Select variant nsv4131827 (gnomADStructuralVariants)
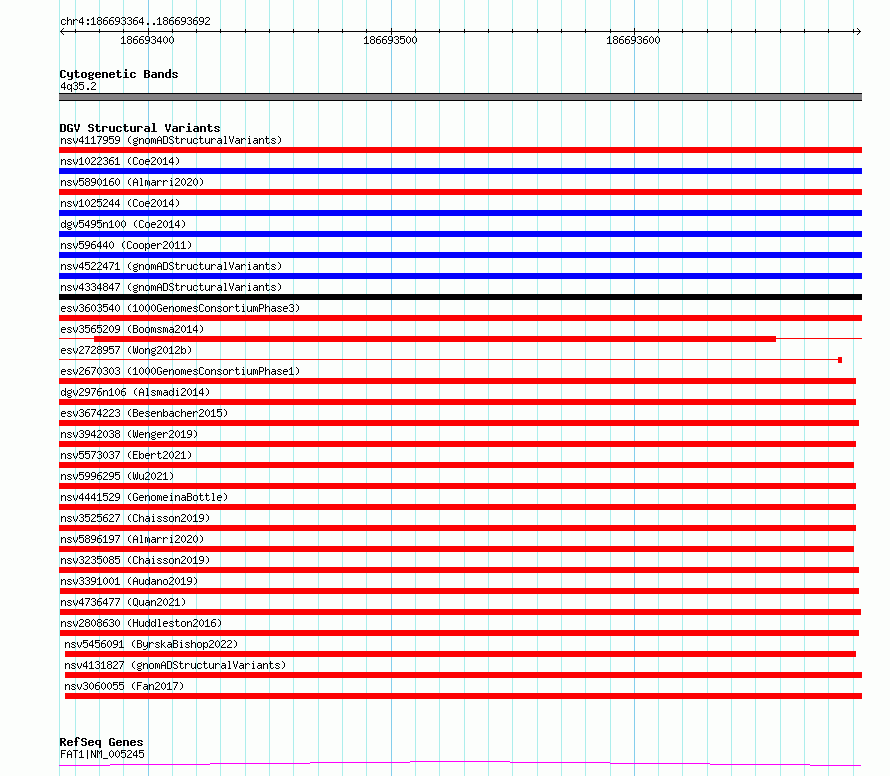Image resolution: width=890 pixels, height=776 pixels. click(x=175, y=665)
